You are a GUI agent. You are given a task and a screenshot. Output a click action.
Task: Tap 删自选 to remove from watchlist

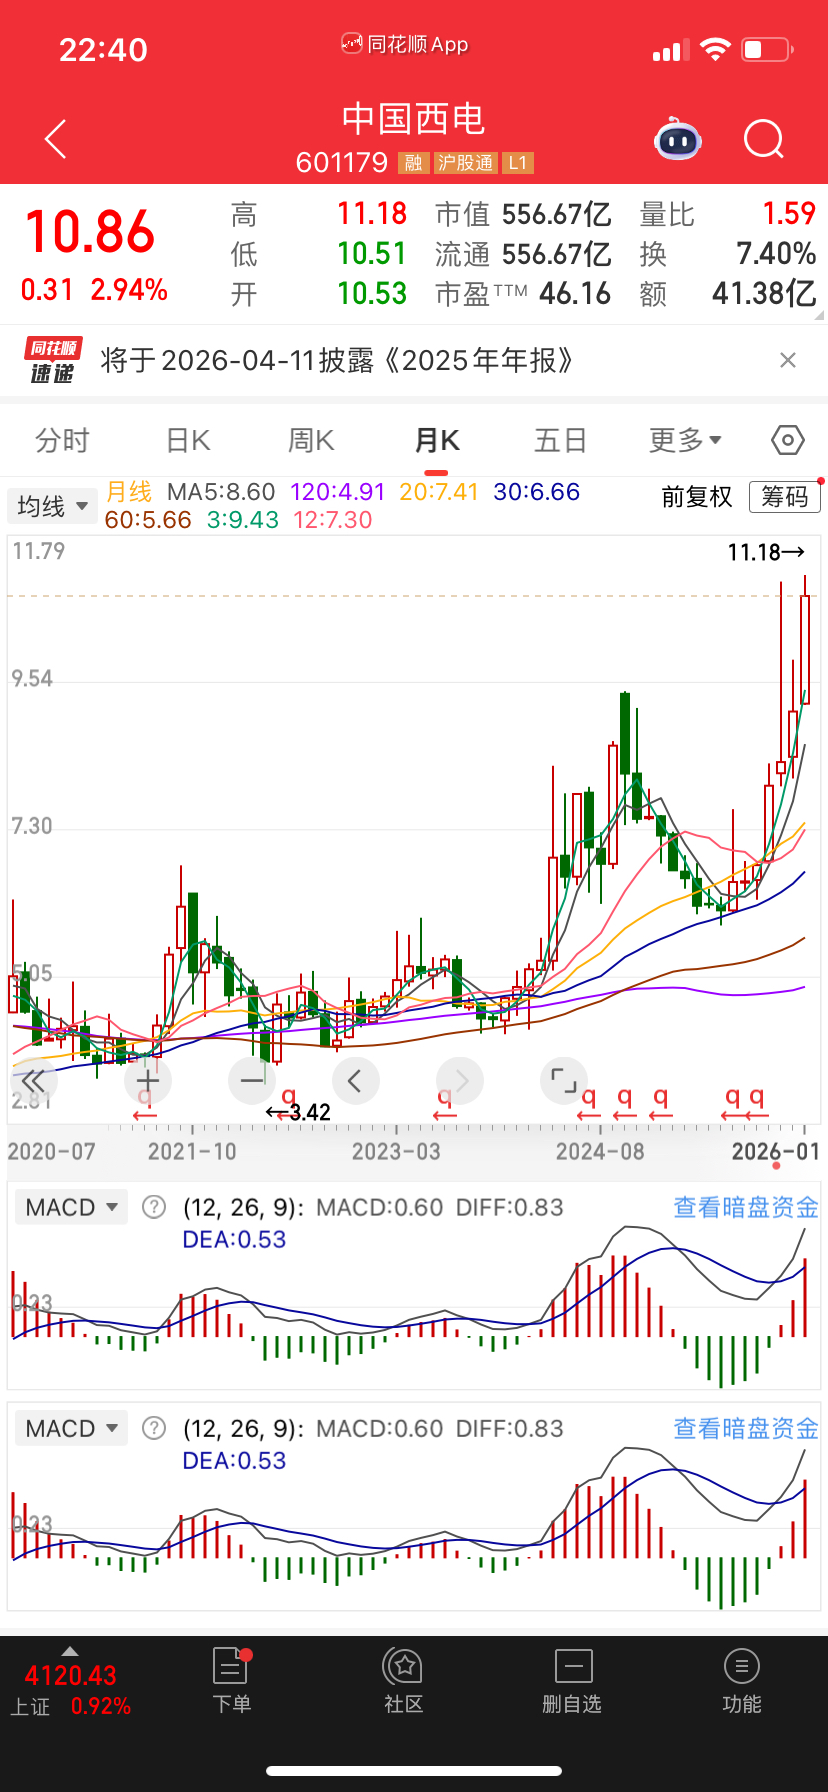click(572, 1681)
